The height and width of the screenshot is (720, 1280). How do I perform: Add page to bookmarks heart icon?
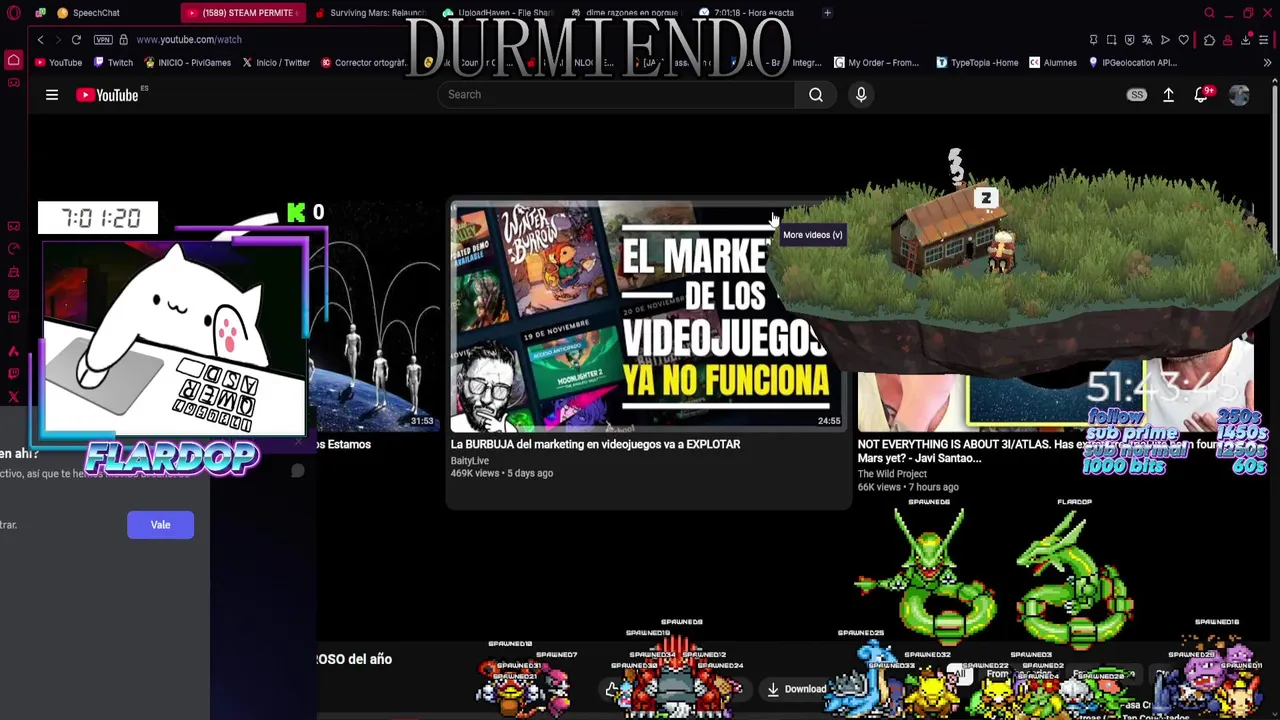coord(1184,39)
